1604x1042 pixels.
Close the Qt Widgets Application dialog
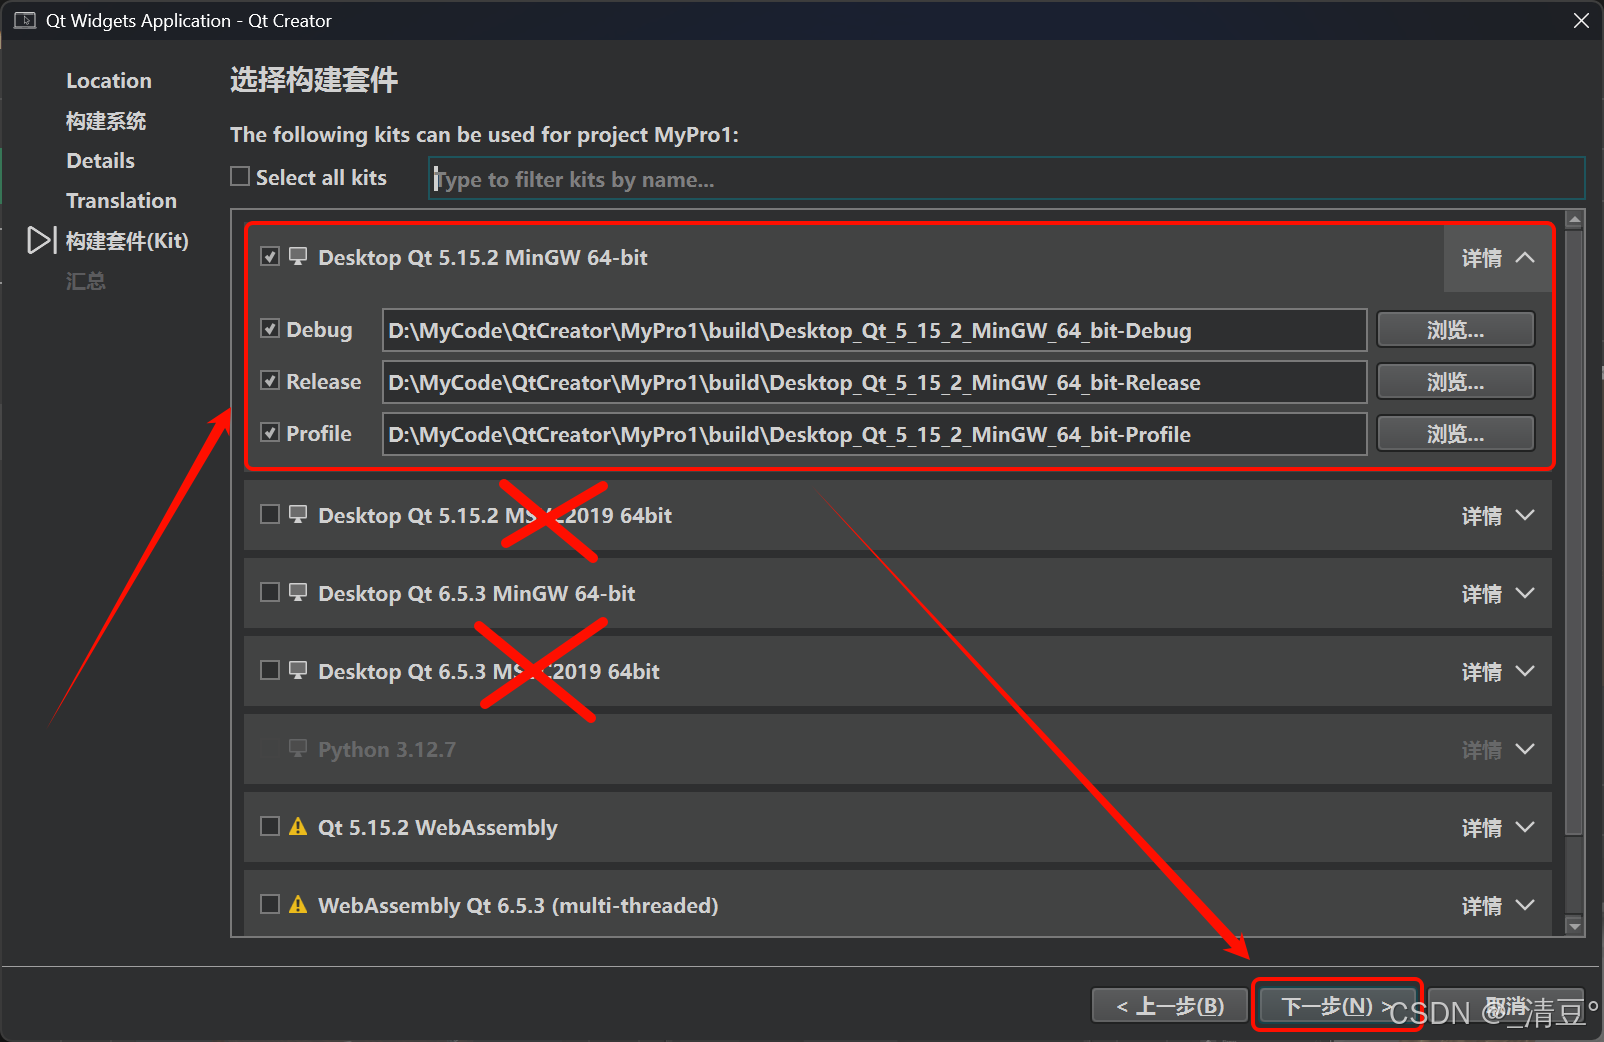(x=1581, y=20)
